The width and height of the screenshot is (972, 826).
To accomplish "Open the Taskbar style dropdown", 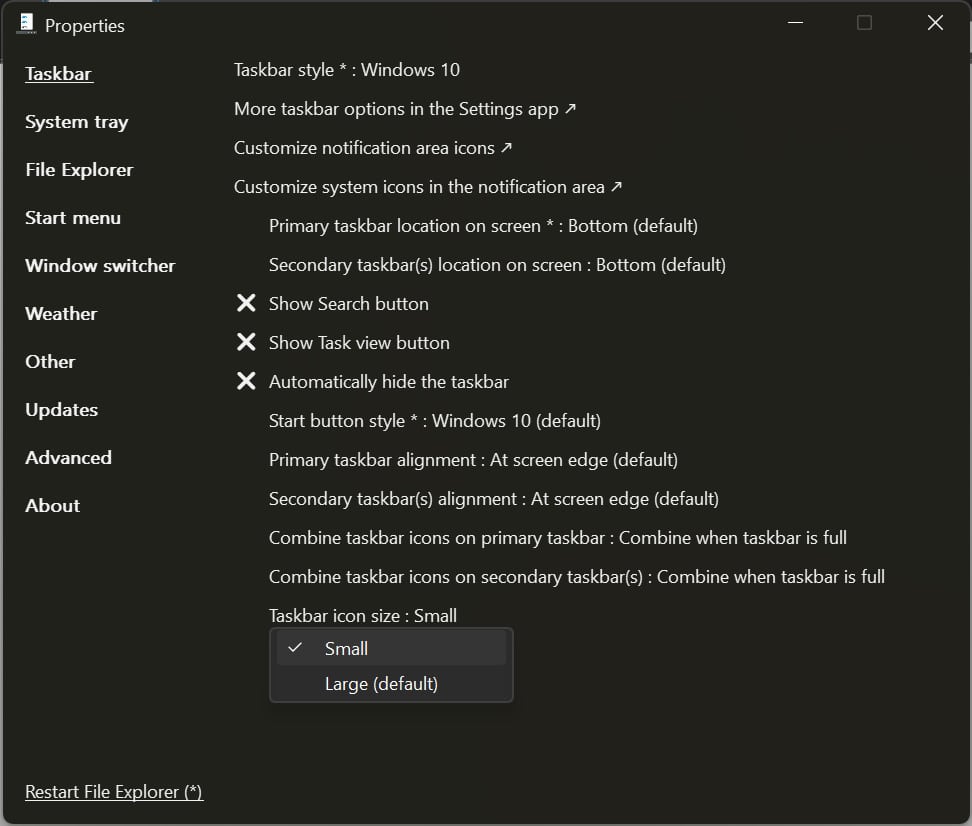I will [x=346, y=70].
